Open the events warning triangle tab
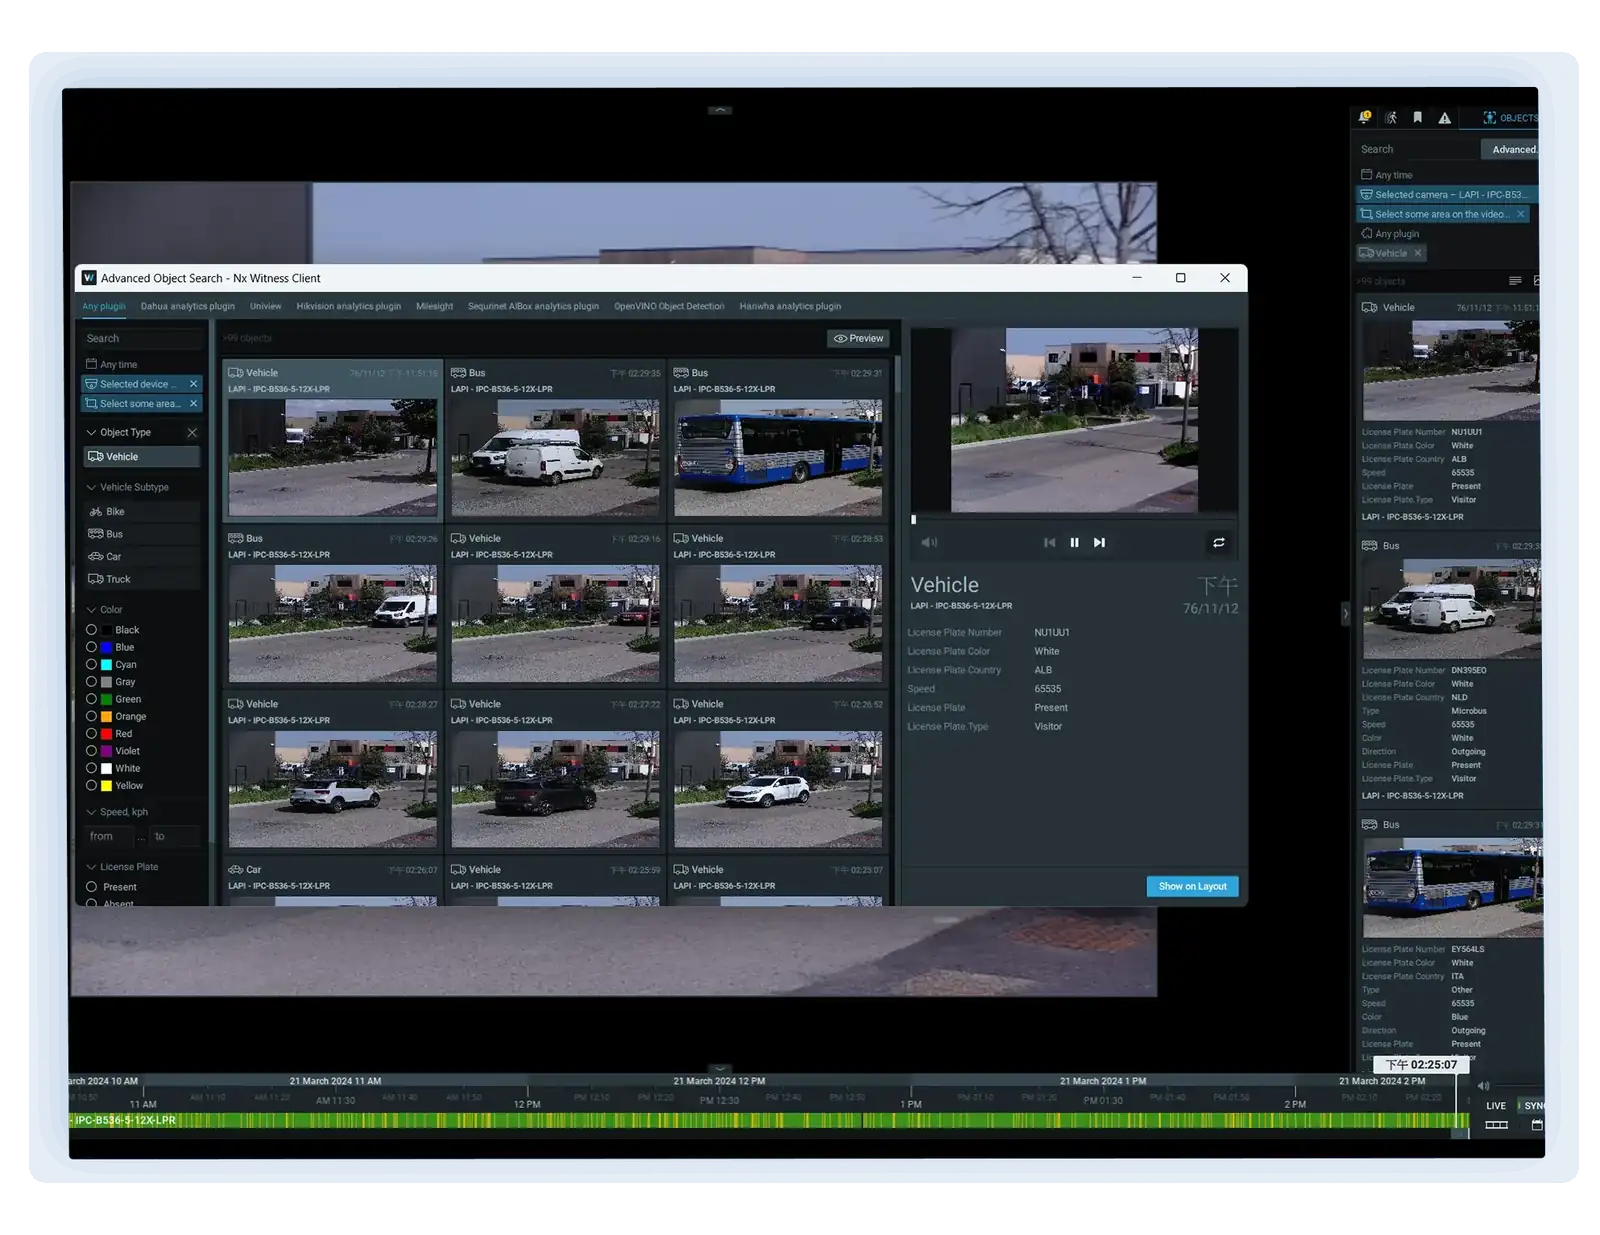 [1444, 117]
